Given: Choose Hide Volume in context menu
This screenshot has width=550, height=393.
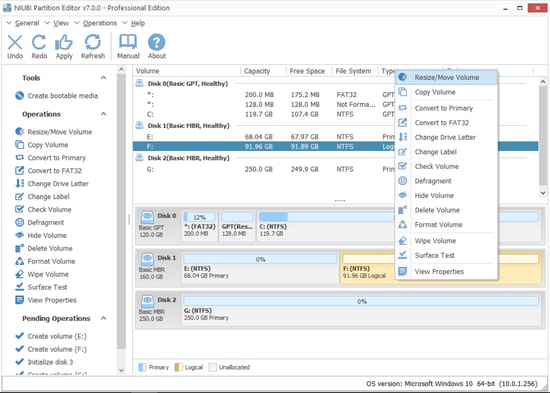Looking at the screenshot, I should coord(447,195).
